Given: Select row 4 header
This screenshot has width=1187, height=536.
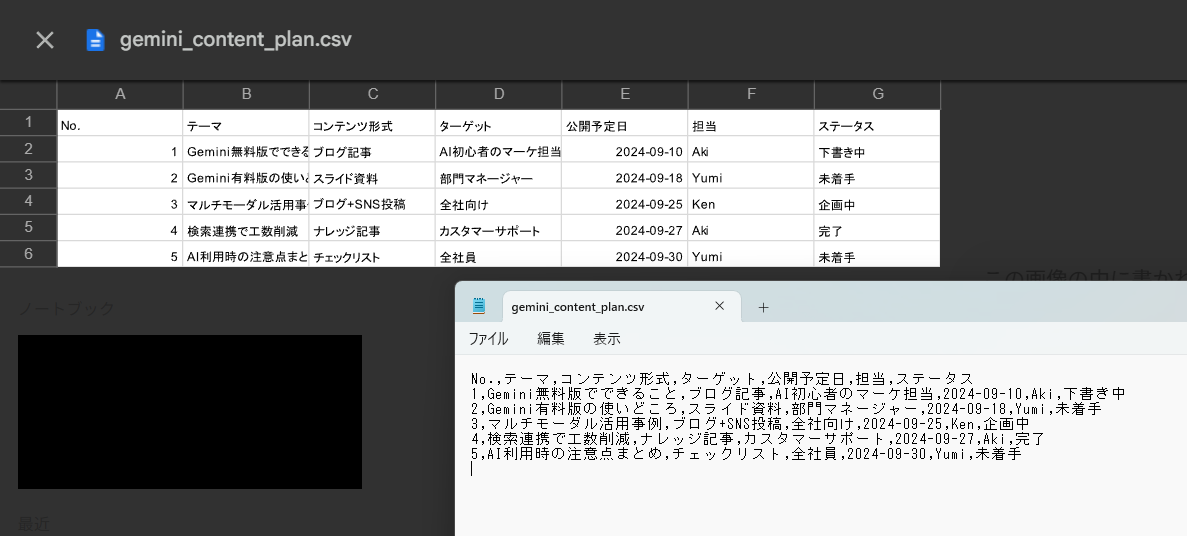Looking at the screenshot, I should (x=28, y=201).
